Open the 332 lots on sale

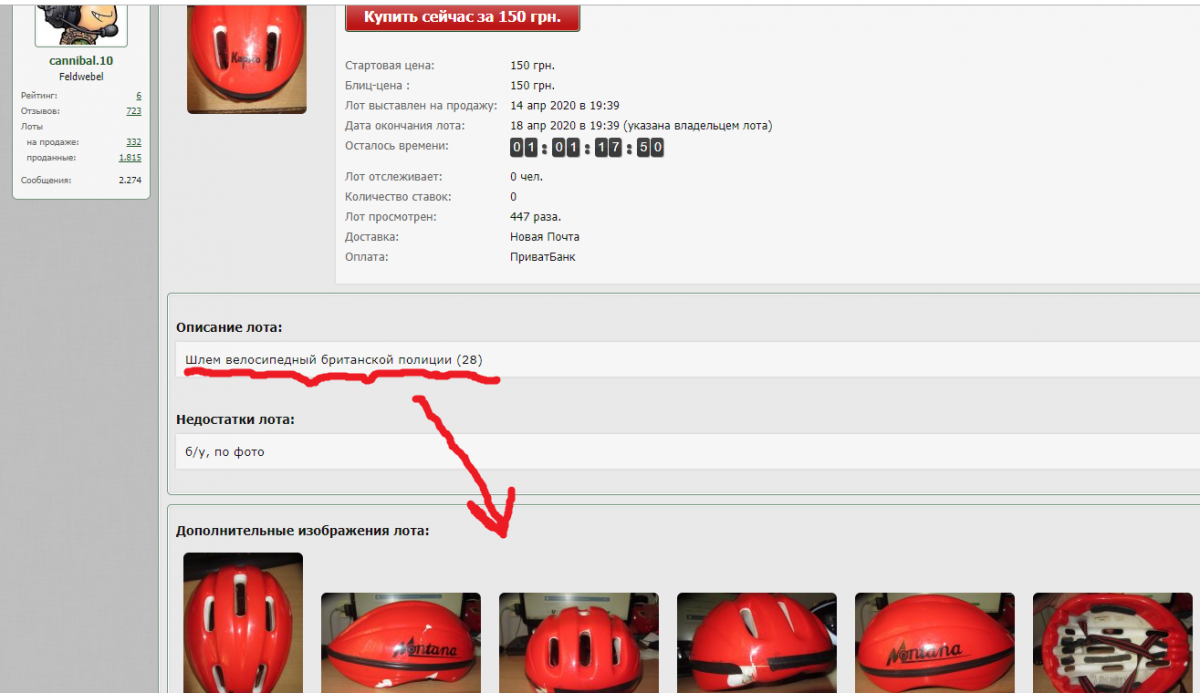coord(134,143)
